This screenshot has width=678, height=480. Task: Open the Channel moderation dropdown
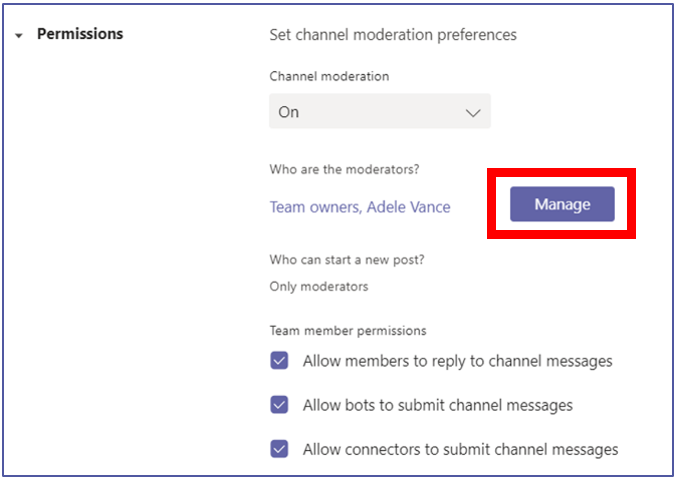tap(380, 111)
